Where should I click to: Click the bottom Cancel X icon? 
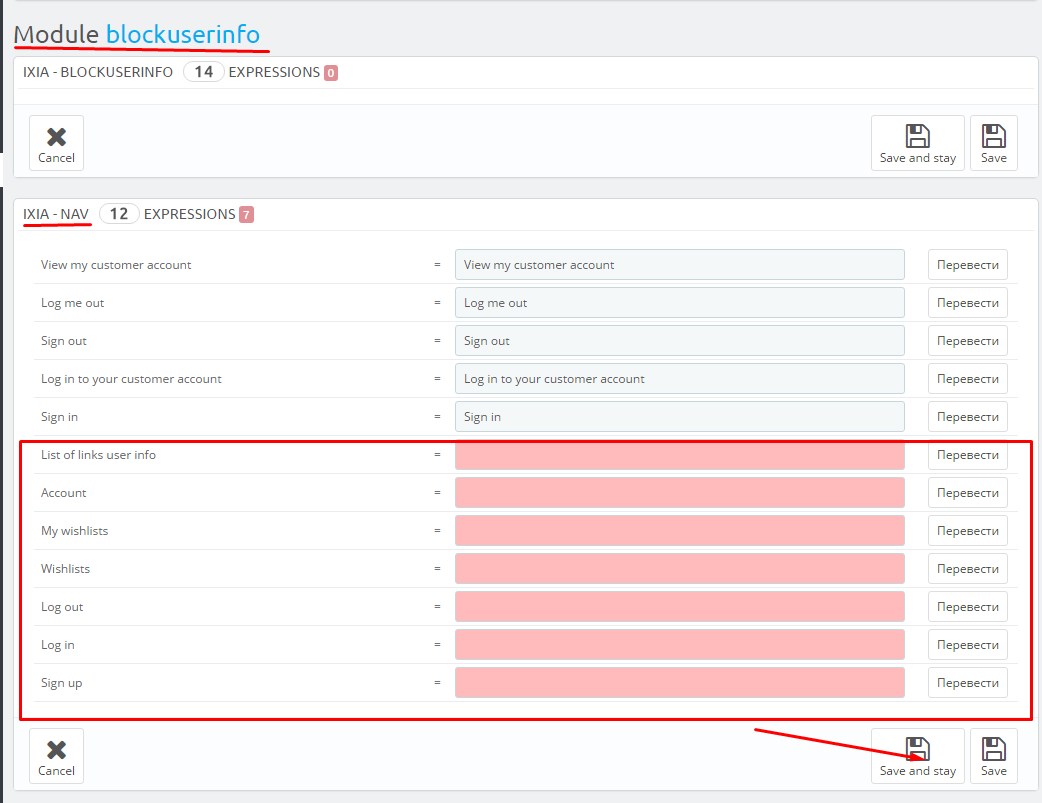[x=56, y=750]
